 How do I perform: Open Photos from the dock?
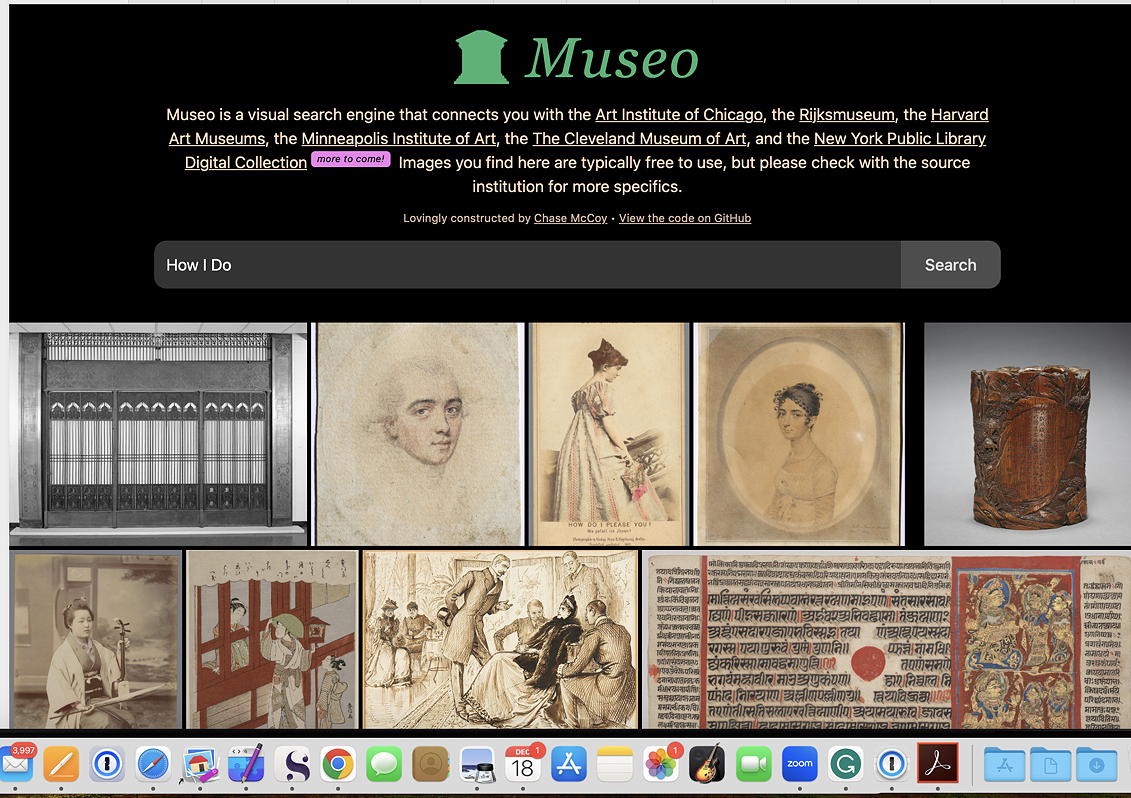[661, 764]
